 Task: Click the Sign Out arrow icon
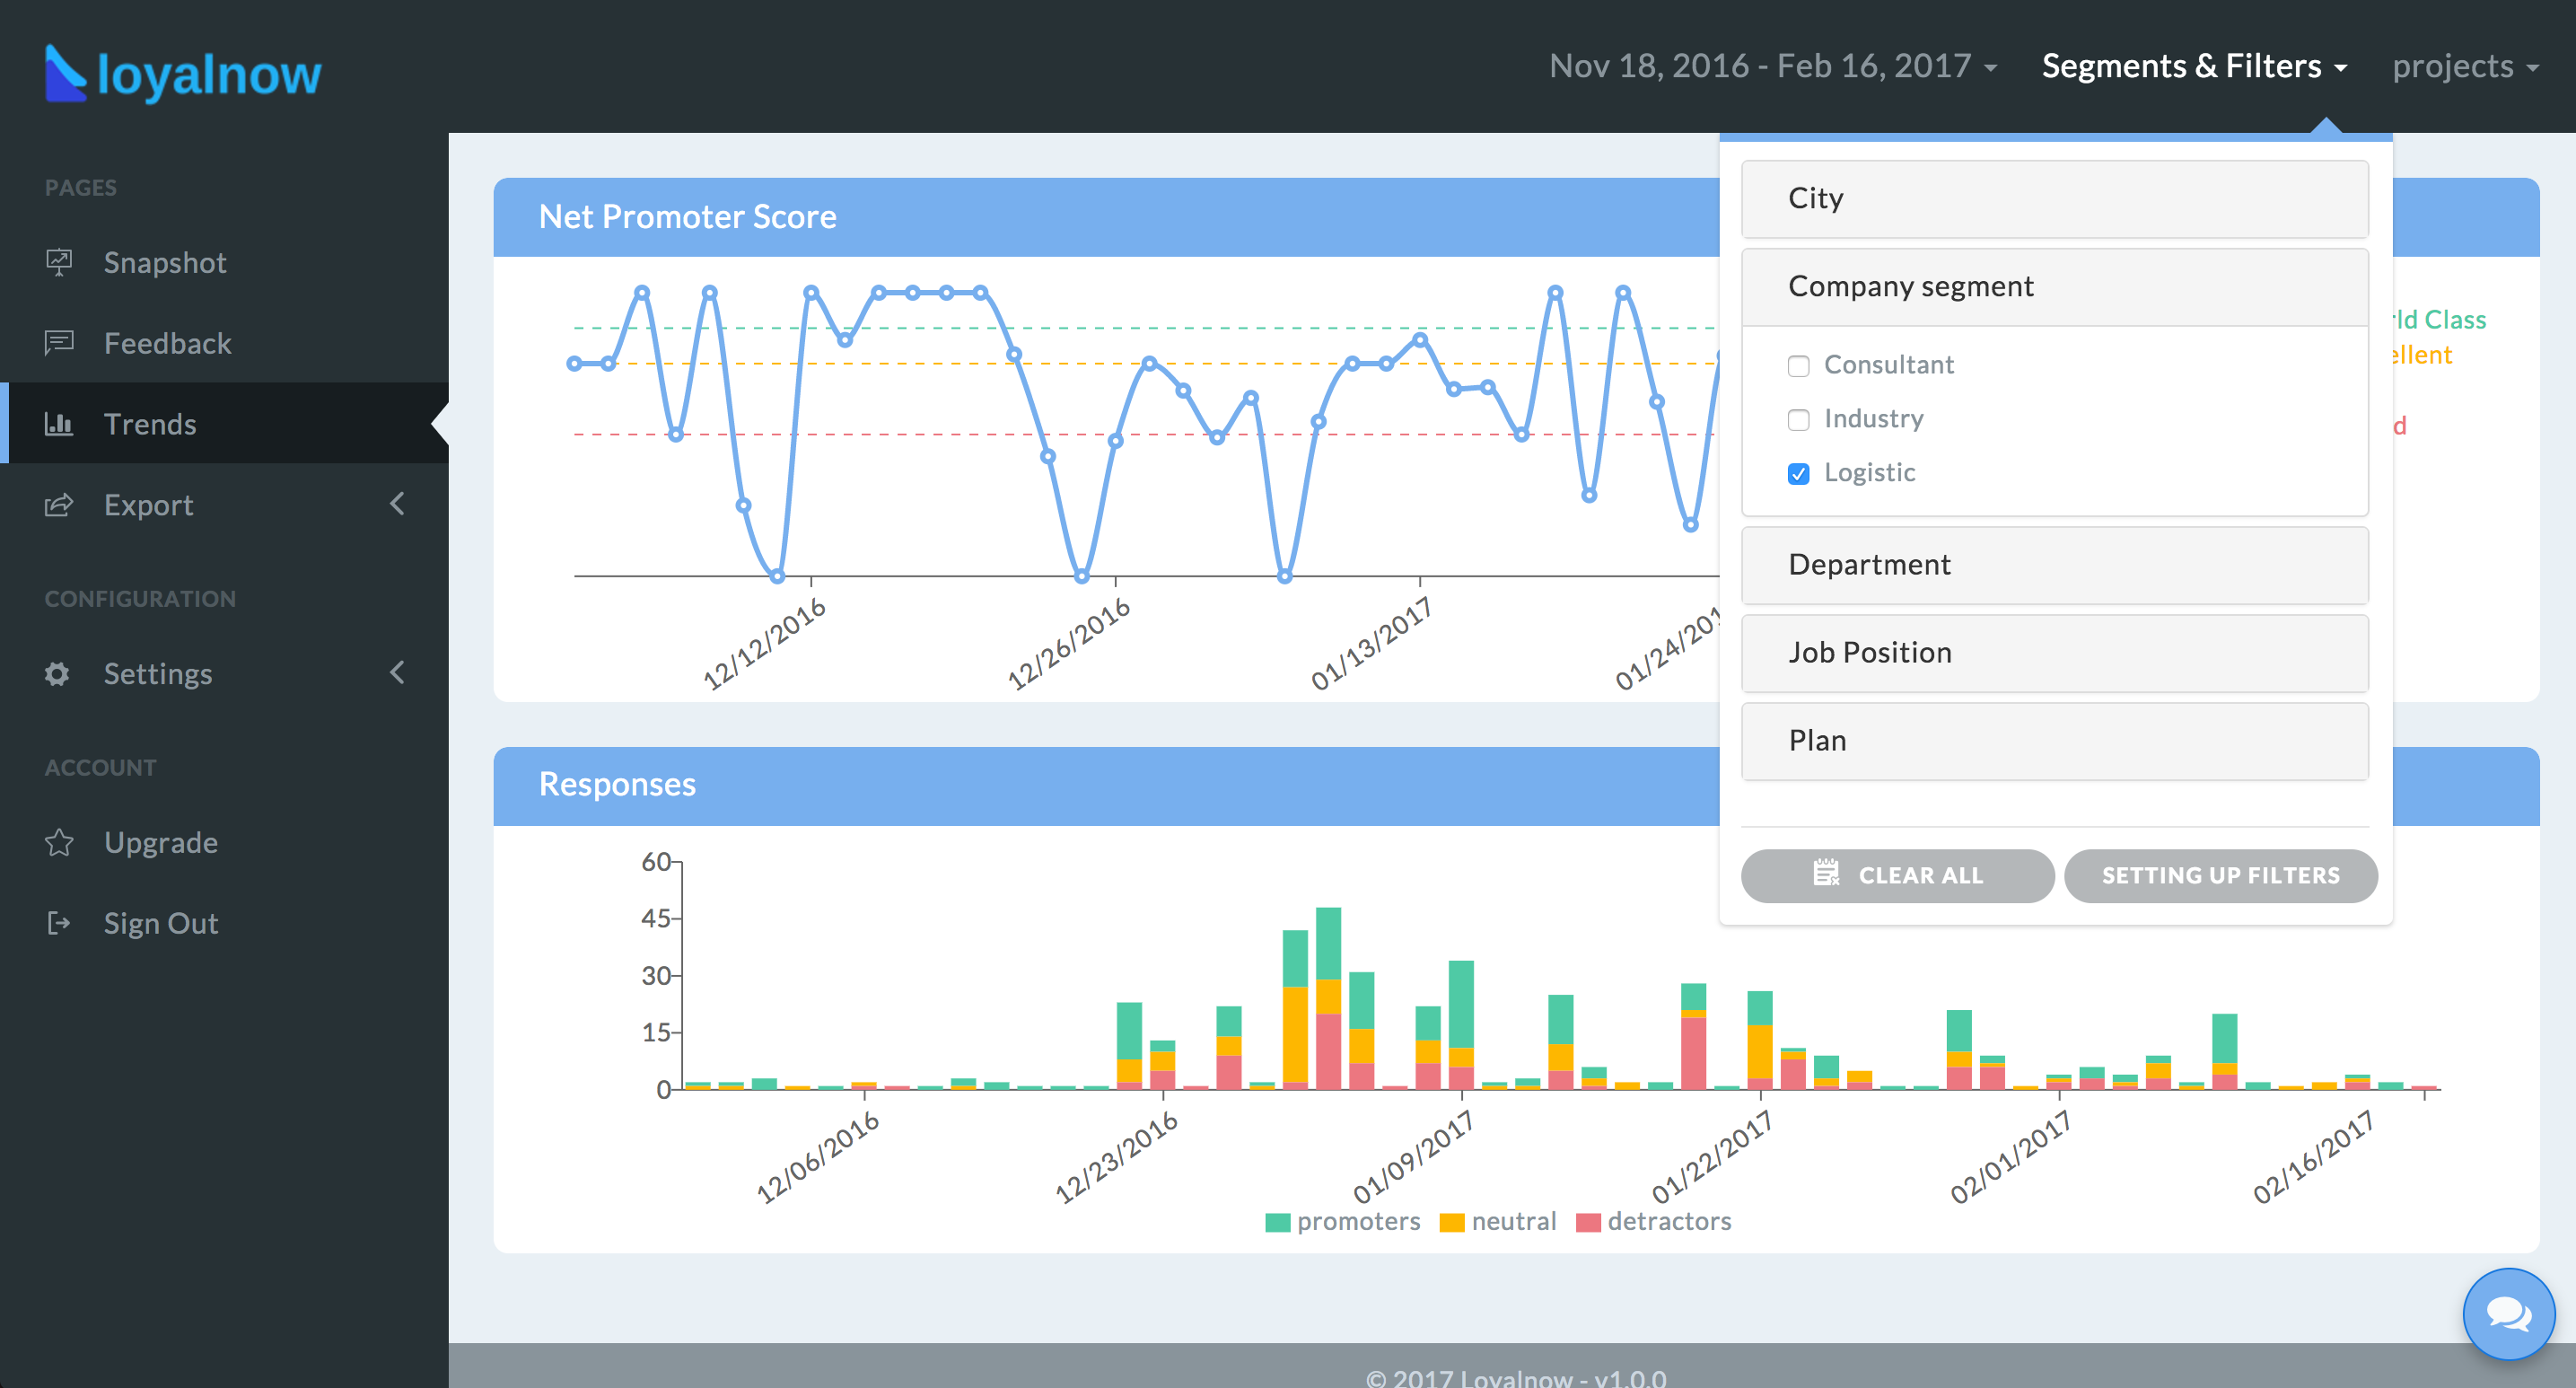click(59, 923)
